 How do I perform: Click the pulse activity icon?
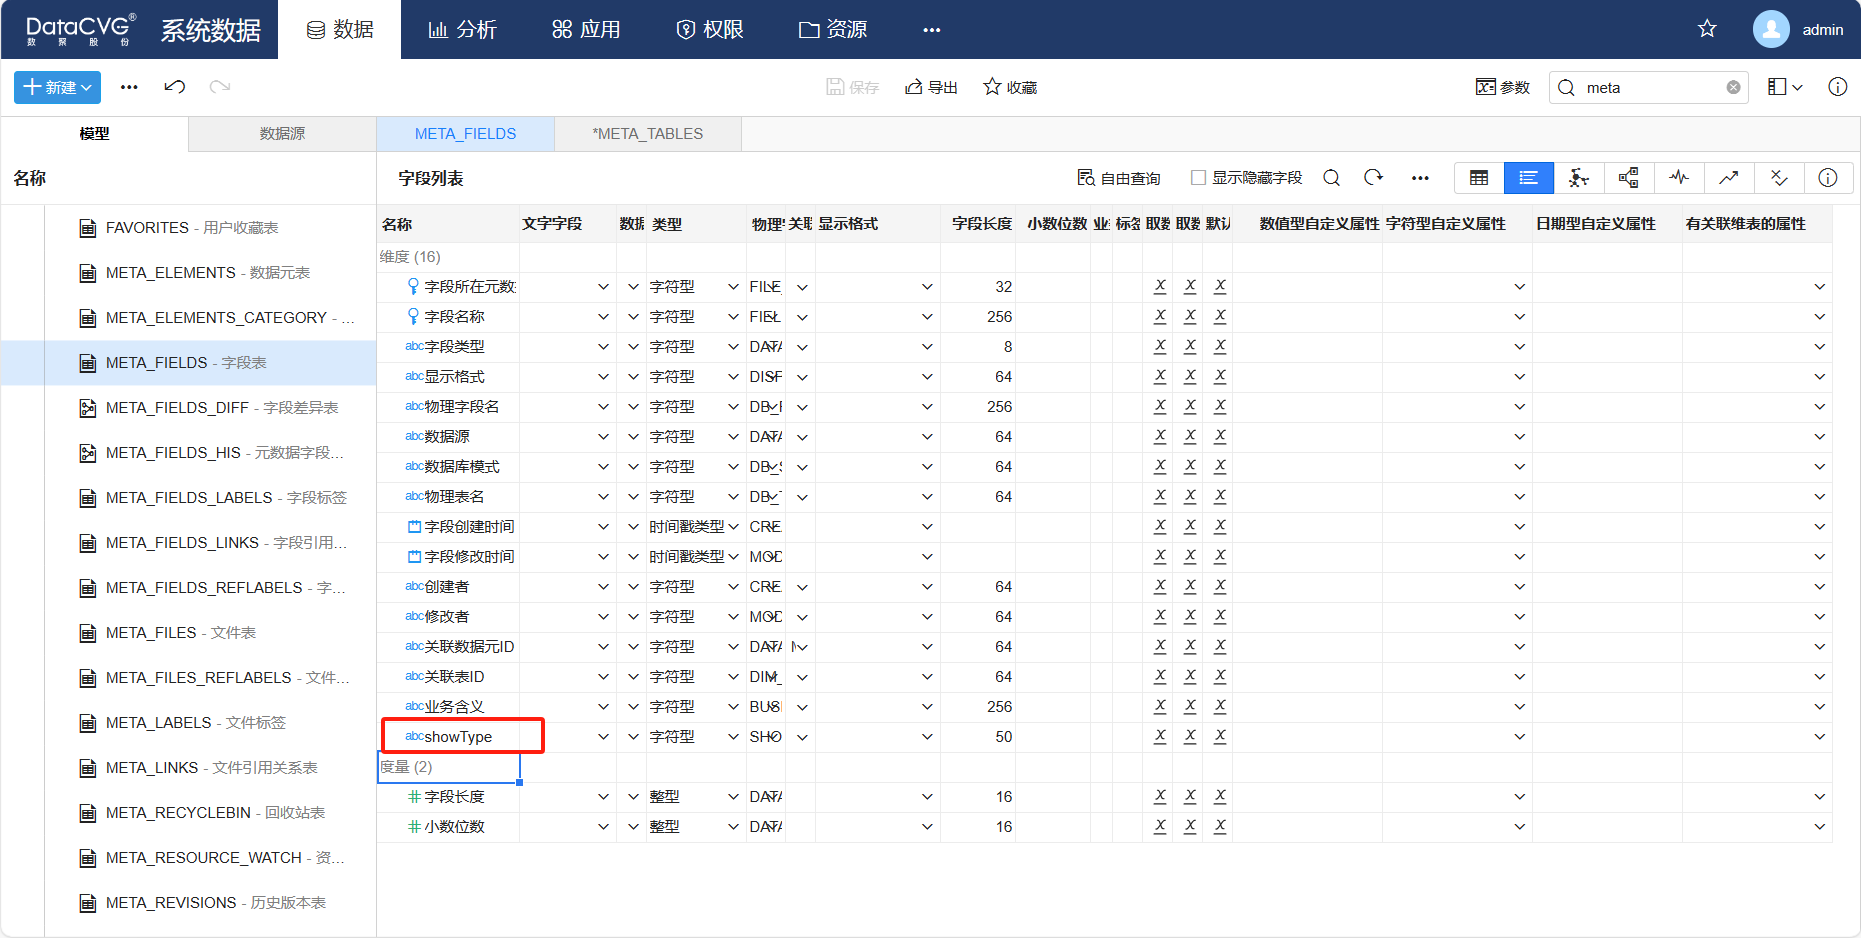coord(1678,178)
